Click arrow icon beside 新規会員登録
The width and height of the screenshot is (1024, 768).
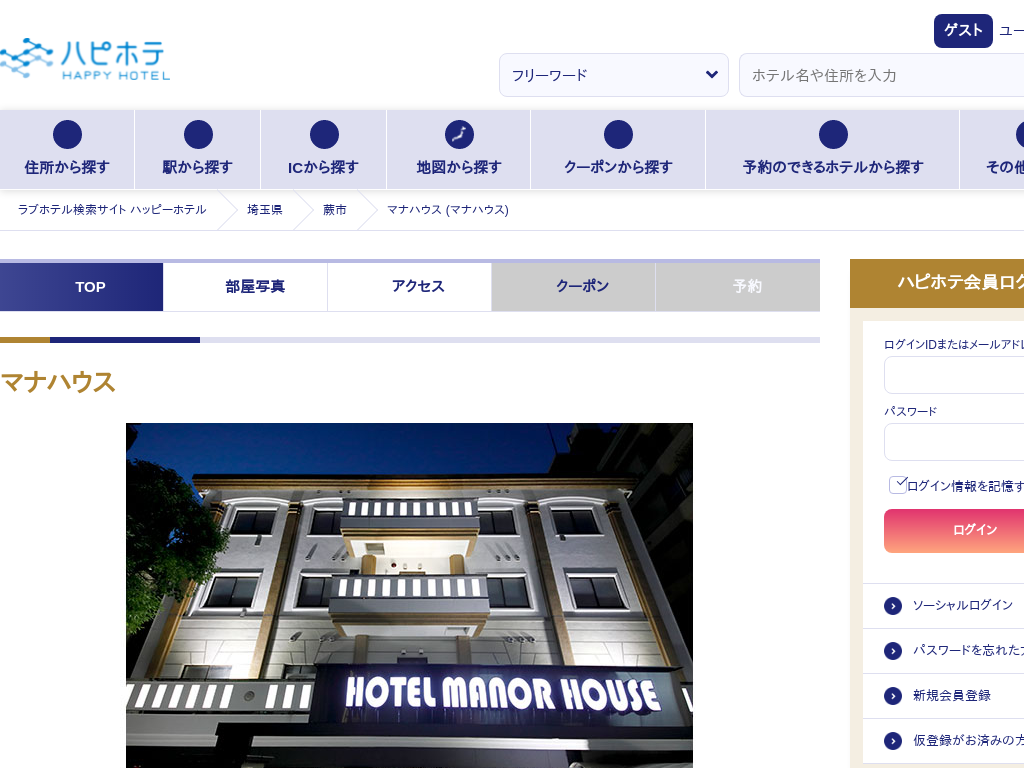[x=893, y=696]
